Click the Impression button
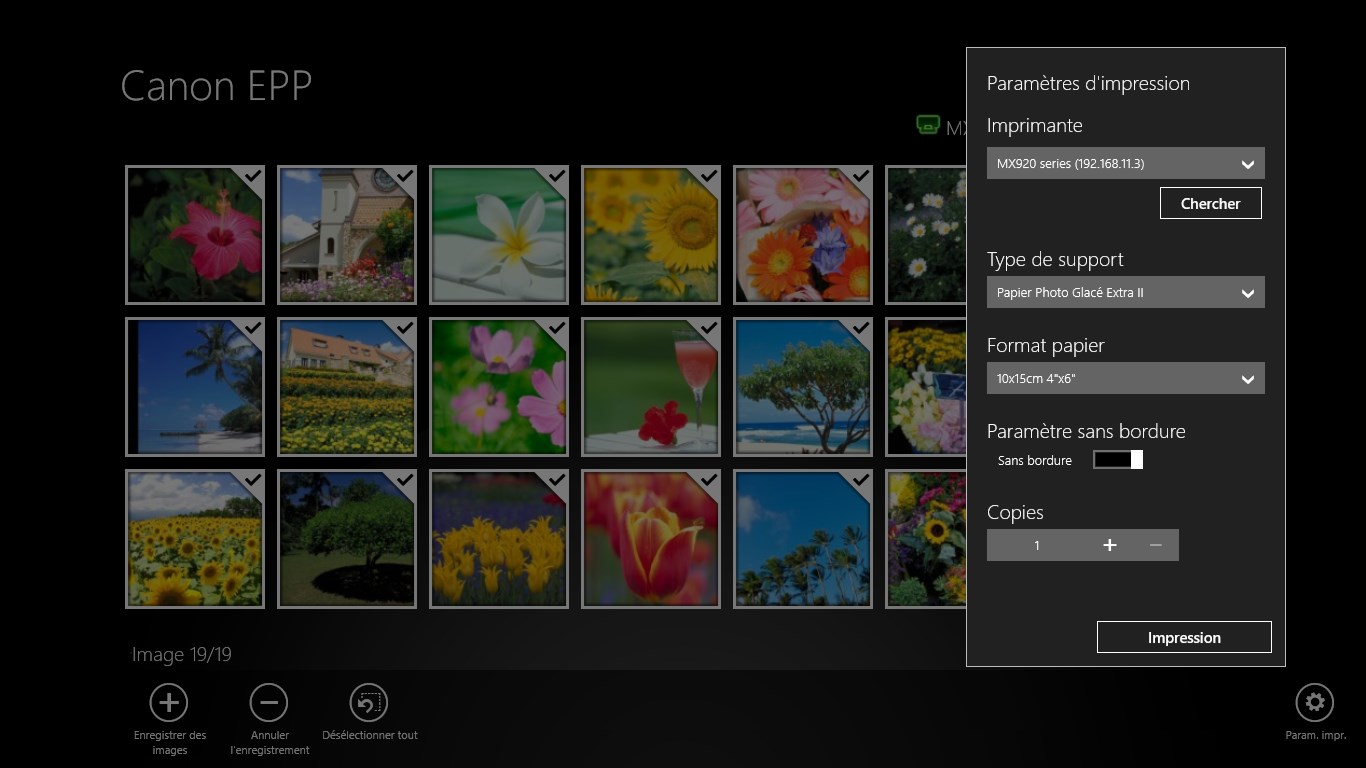 pos(1184,637)
